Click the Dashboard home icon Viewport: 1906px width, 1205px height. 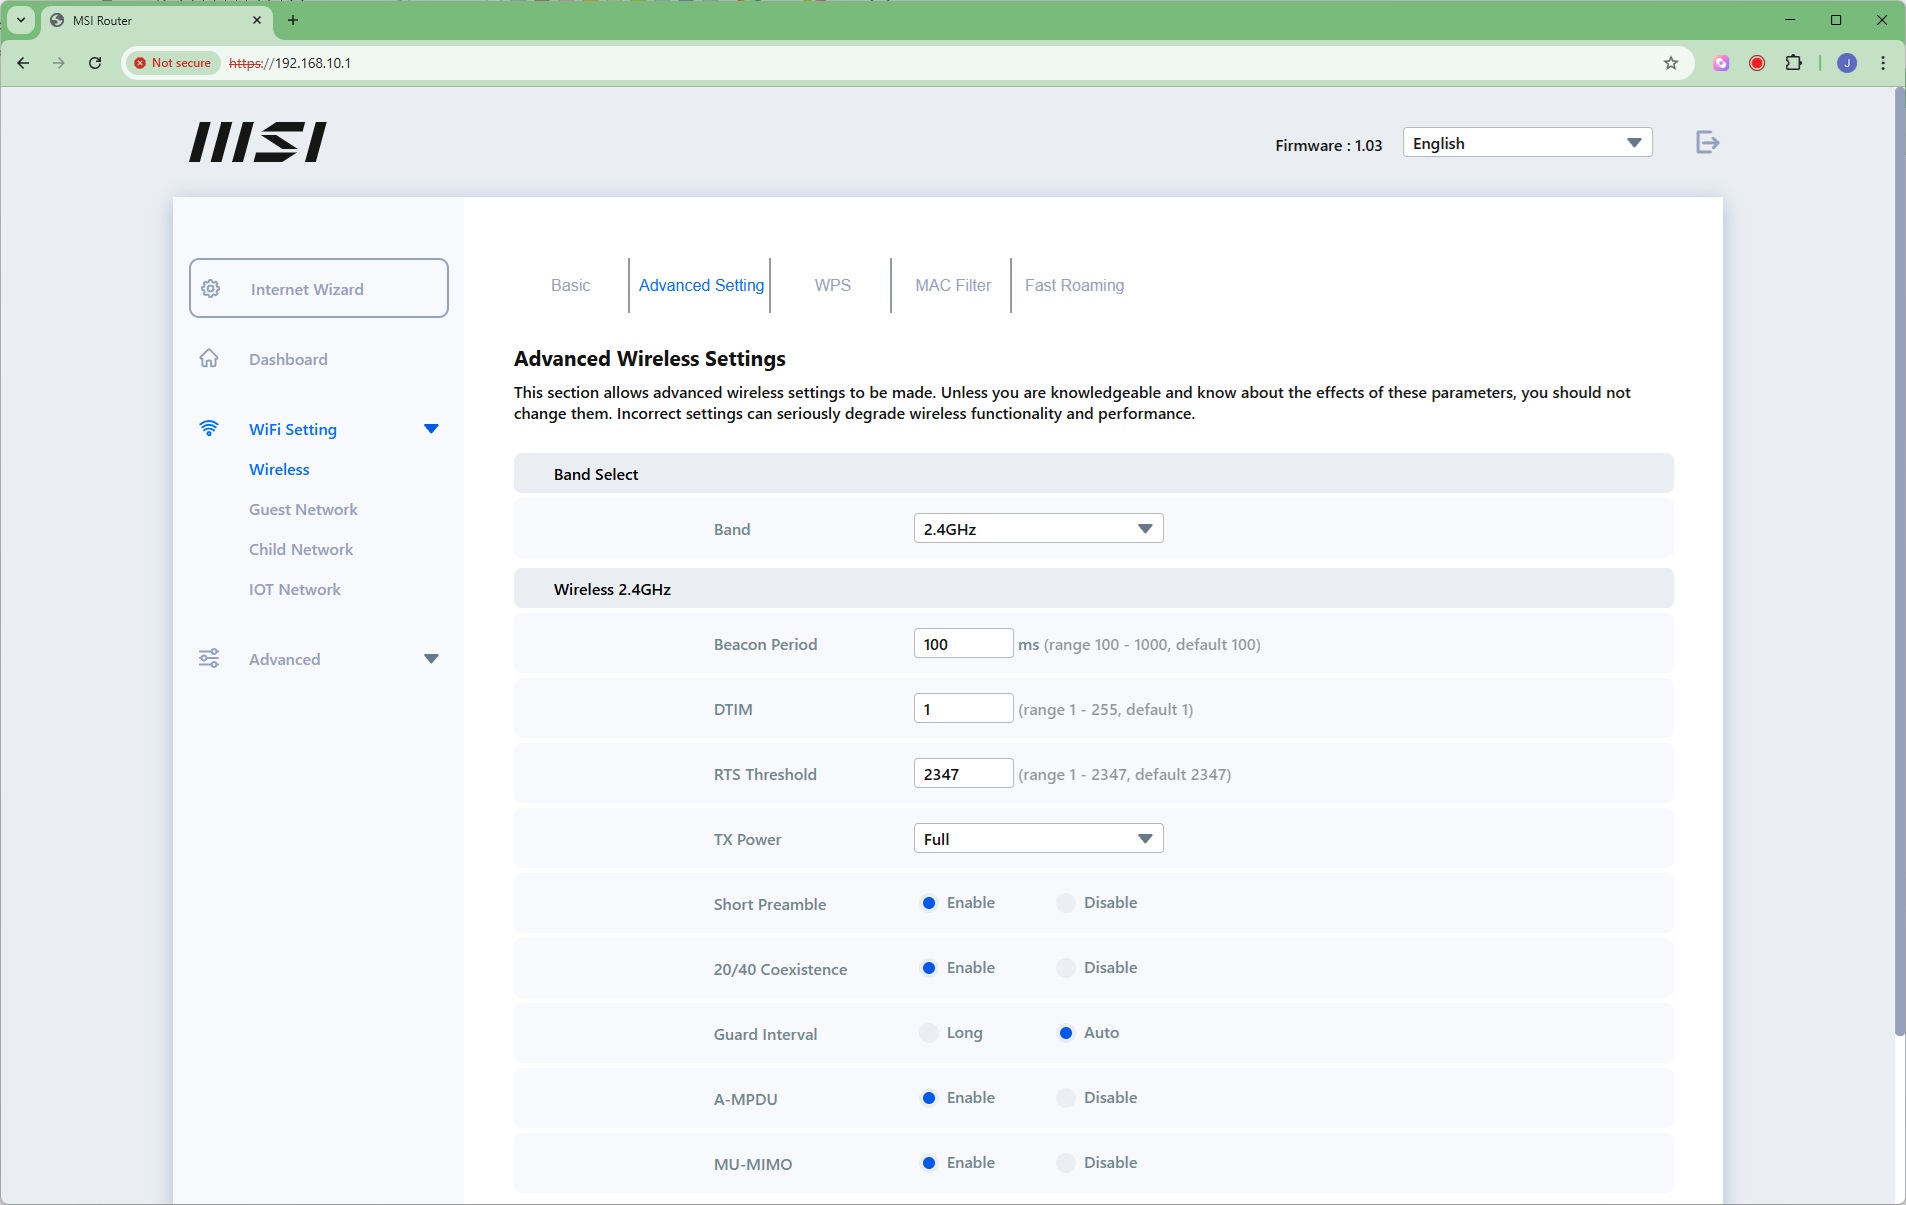point(209,359)
